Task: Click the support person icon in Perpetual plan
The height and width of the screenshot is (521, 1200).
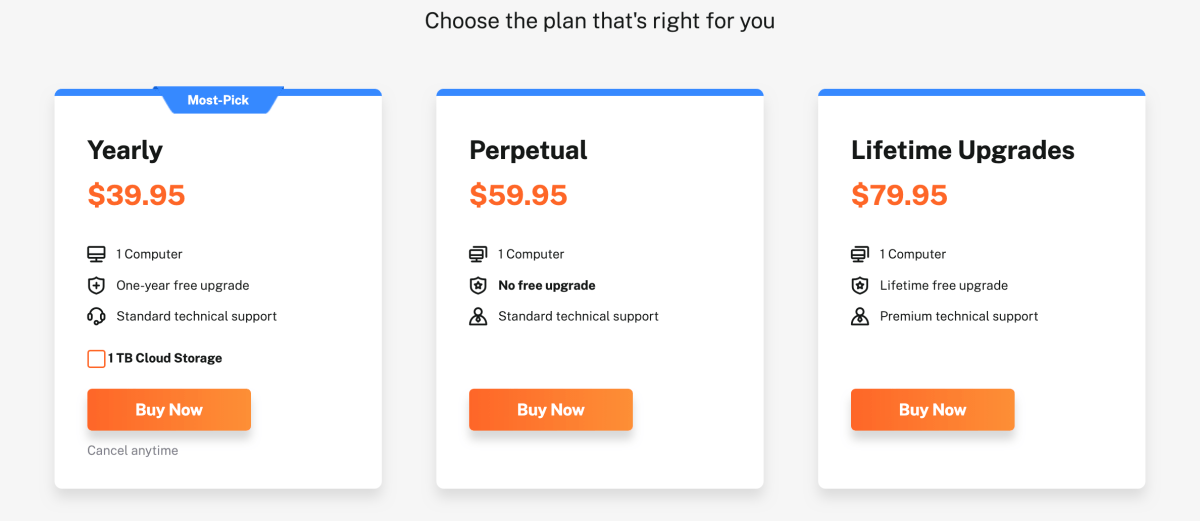Action: coord(478,316)
